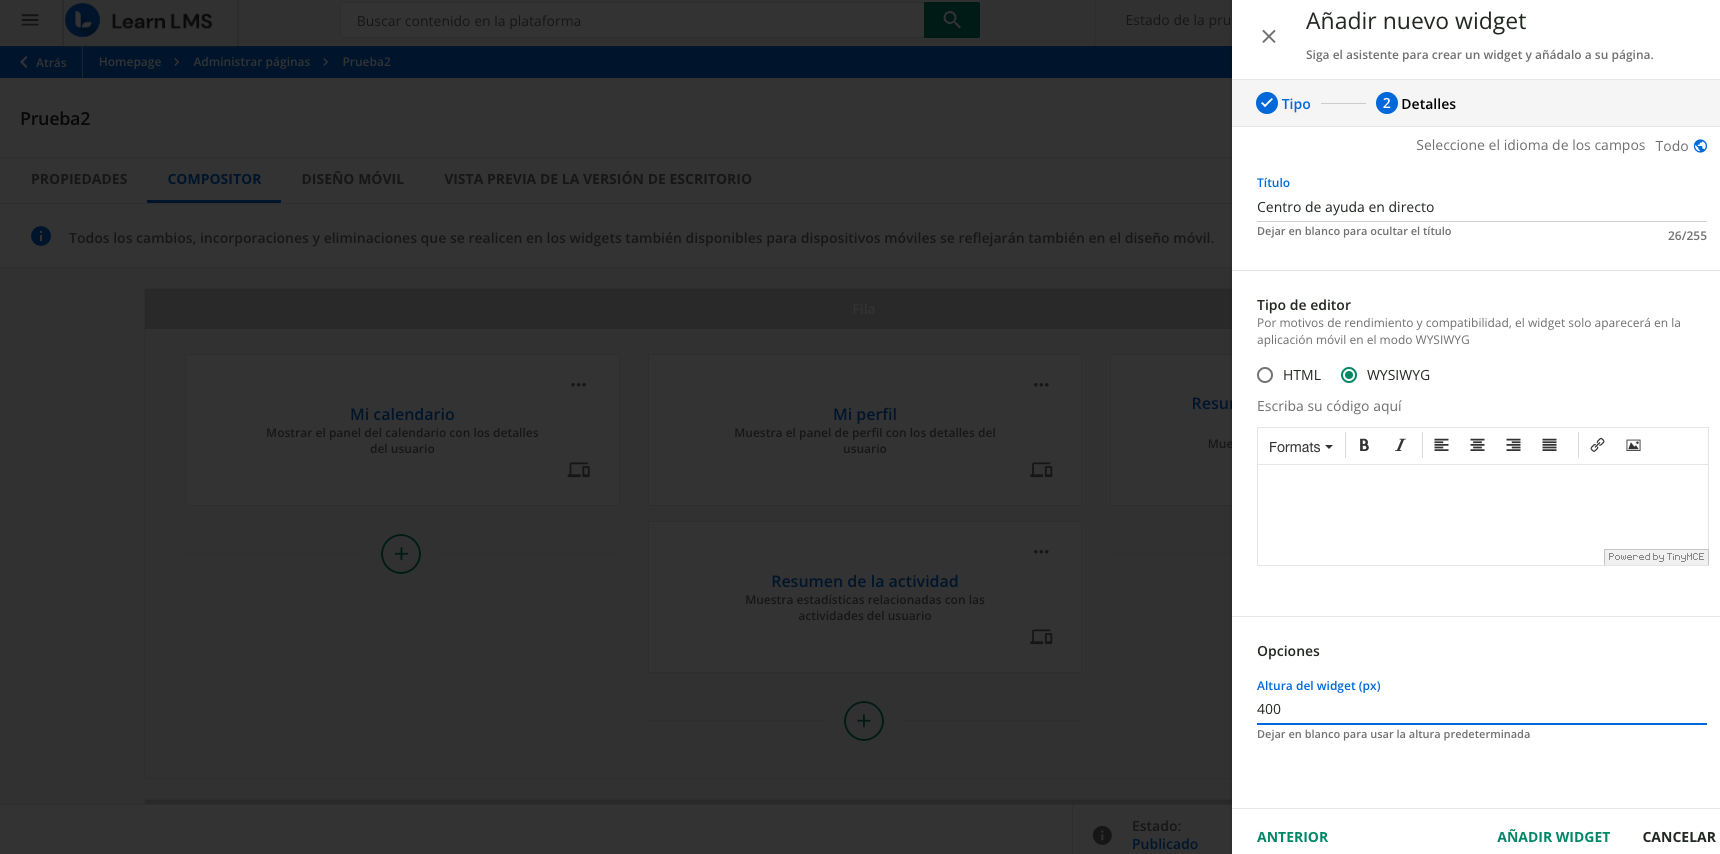This screenshot has width=1720, height=854.
Task: Click the ANTERIOR button
Action: click(1292, 837)
